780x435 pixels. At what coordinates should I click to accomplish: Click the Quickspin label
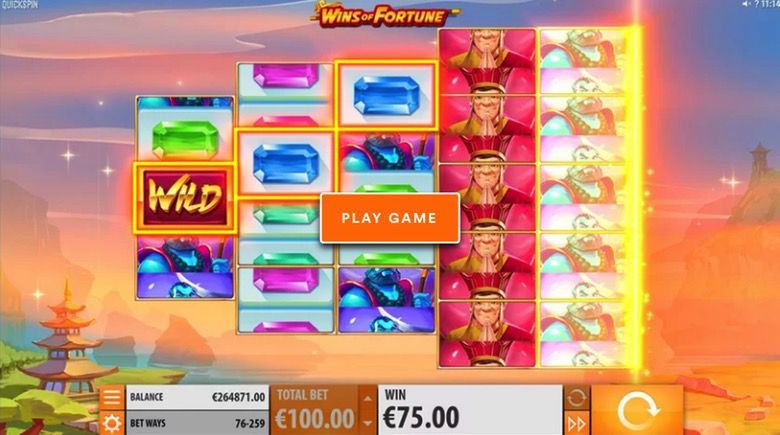(x=19, y=5)
